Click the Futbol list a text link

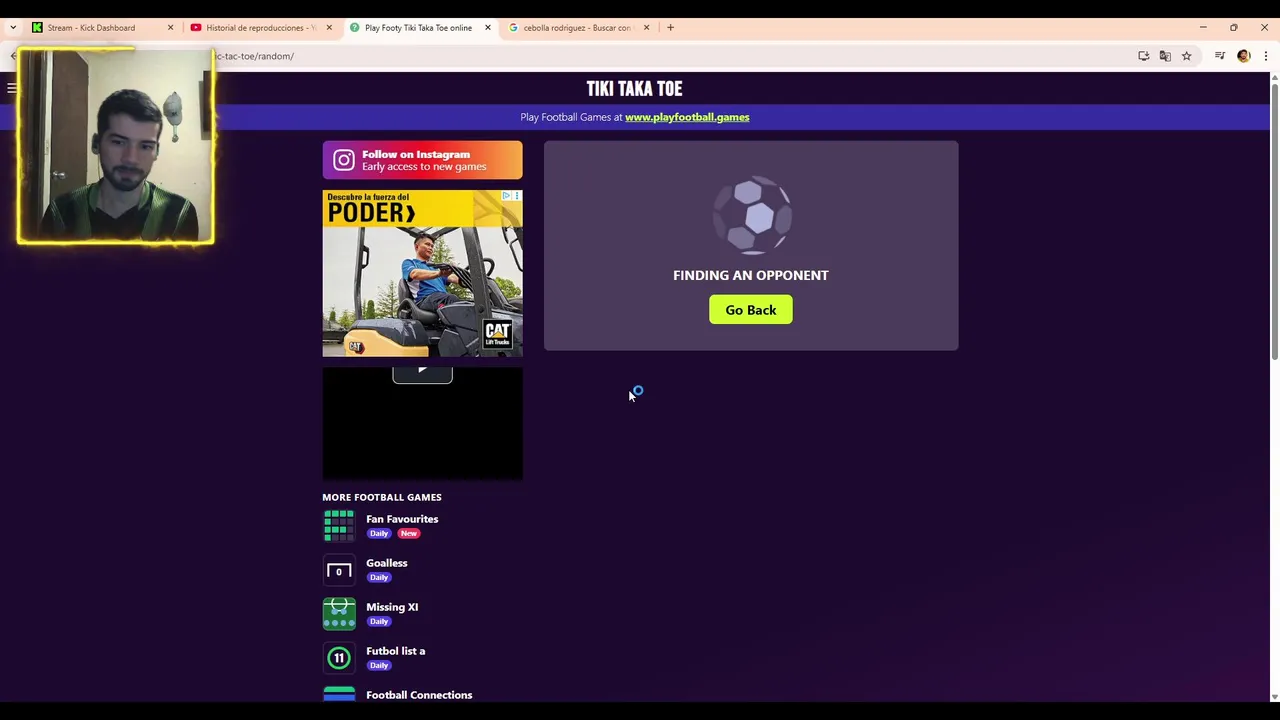point(396,651)
